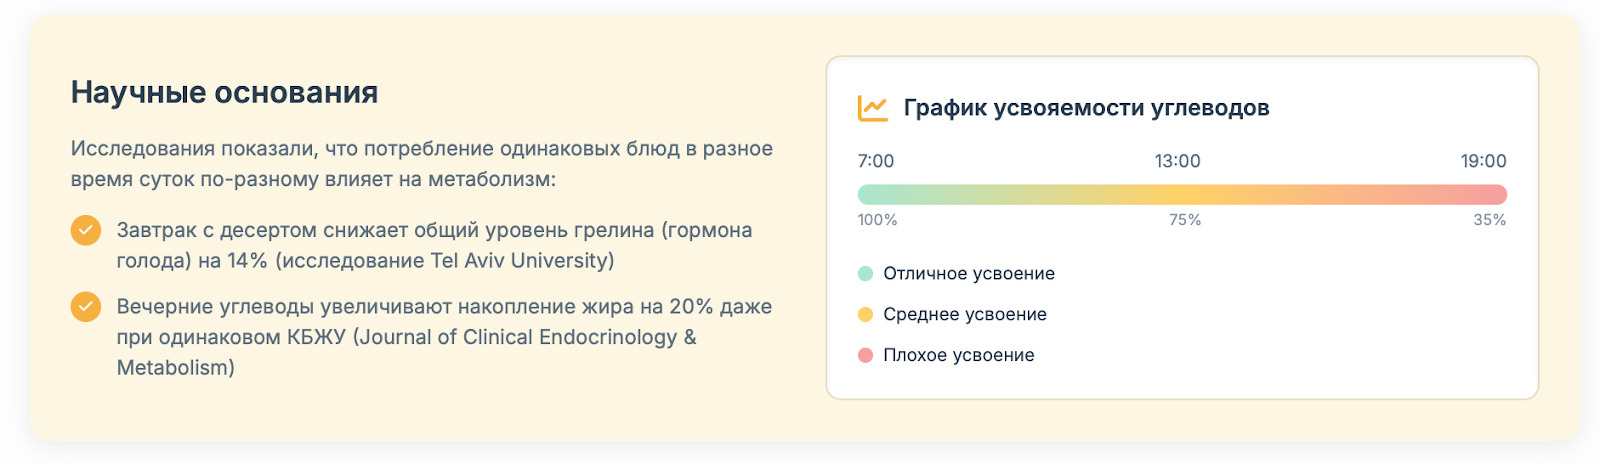1600x464 pixels.
Task: Click the 7:00 time label
Action: pyautogui.click(x=876, y=161)
